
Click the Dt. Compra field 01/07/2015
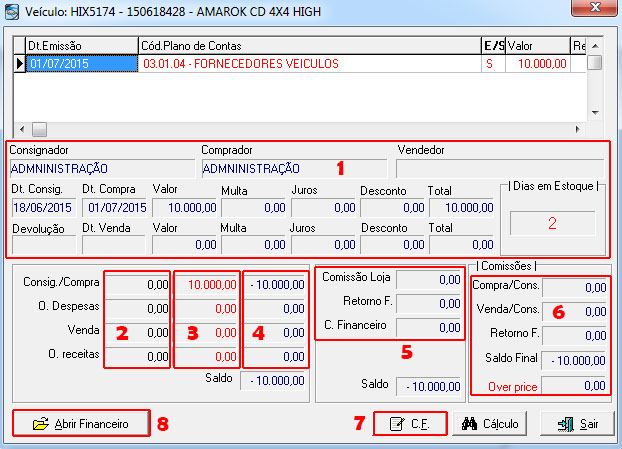pos(114,207)
